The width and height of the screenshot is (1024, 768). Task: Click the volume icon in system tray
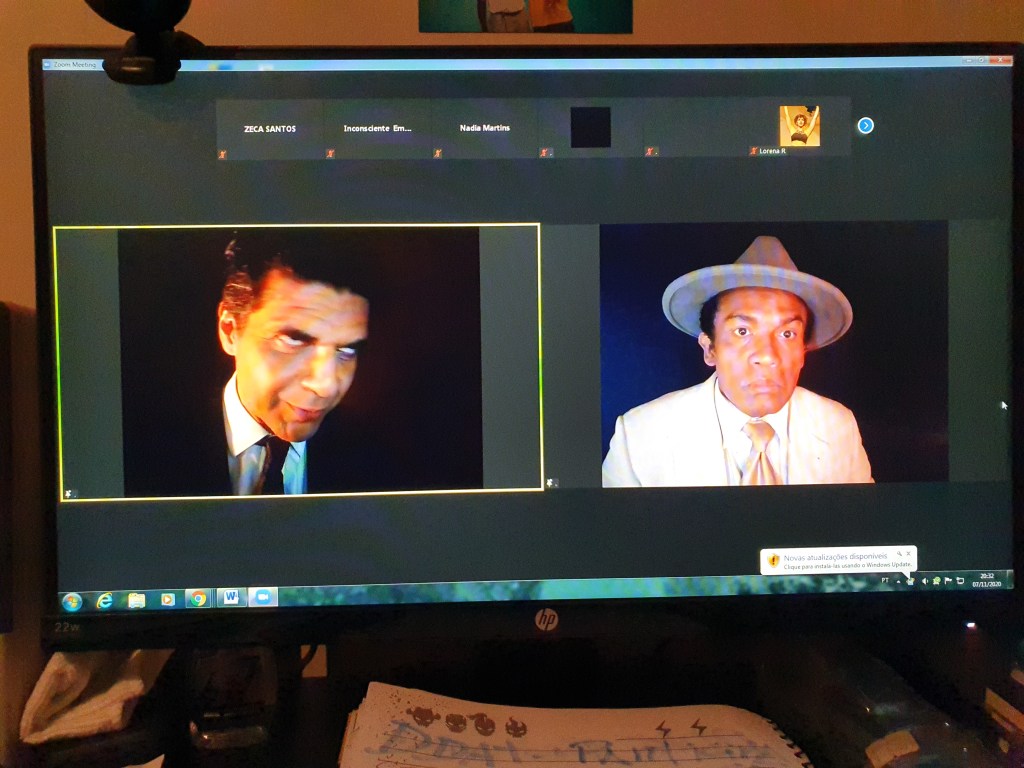coord(924,581)
